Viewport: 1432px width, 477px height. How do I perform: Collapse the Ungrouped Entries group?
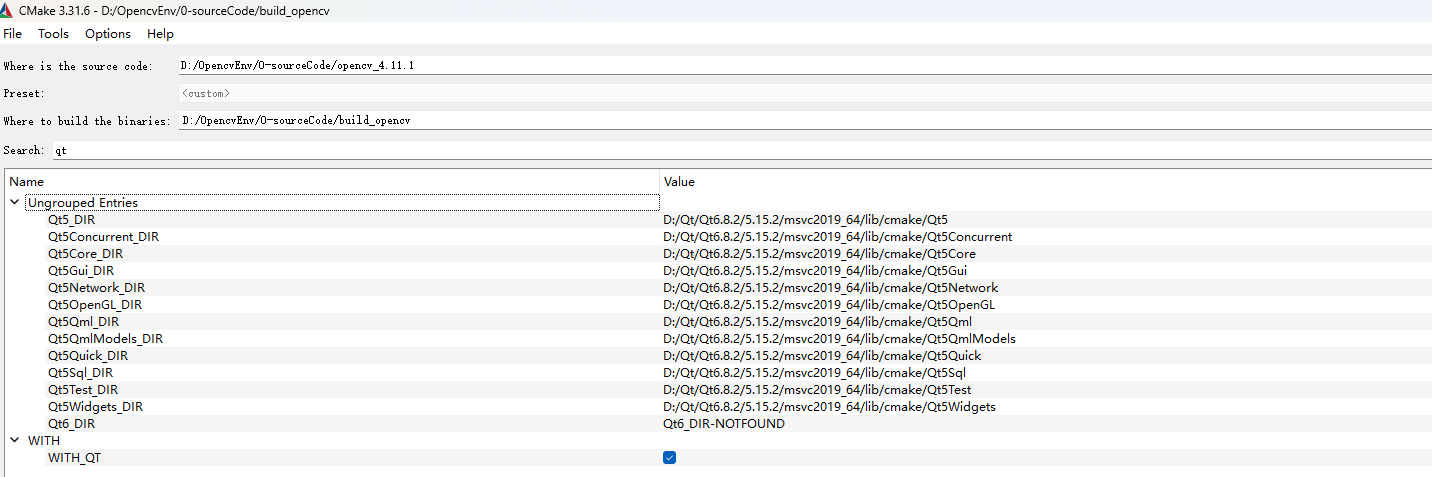tap(15, 203)
